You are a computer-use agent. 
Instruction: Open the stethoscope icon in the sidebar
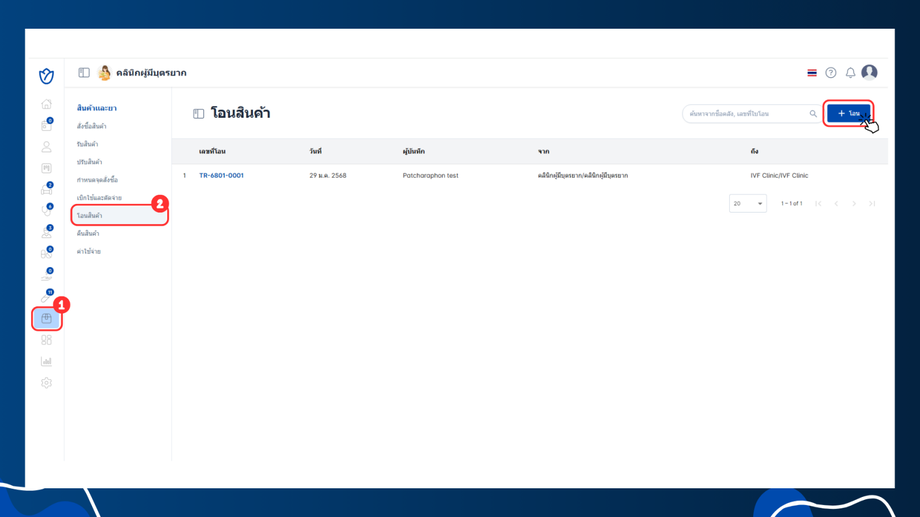(46, 211)
